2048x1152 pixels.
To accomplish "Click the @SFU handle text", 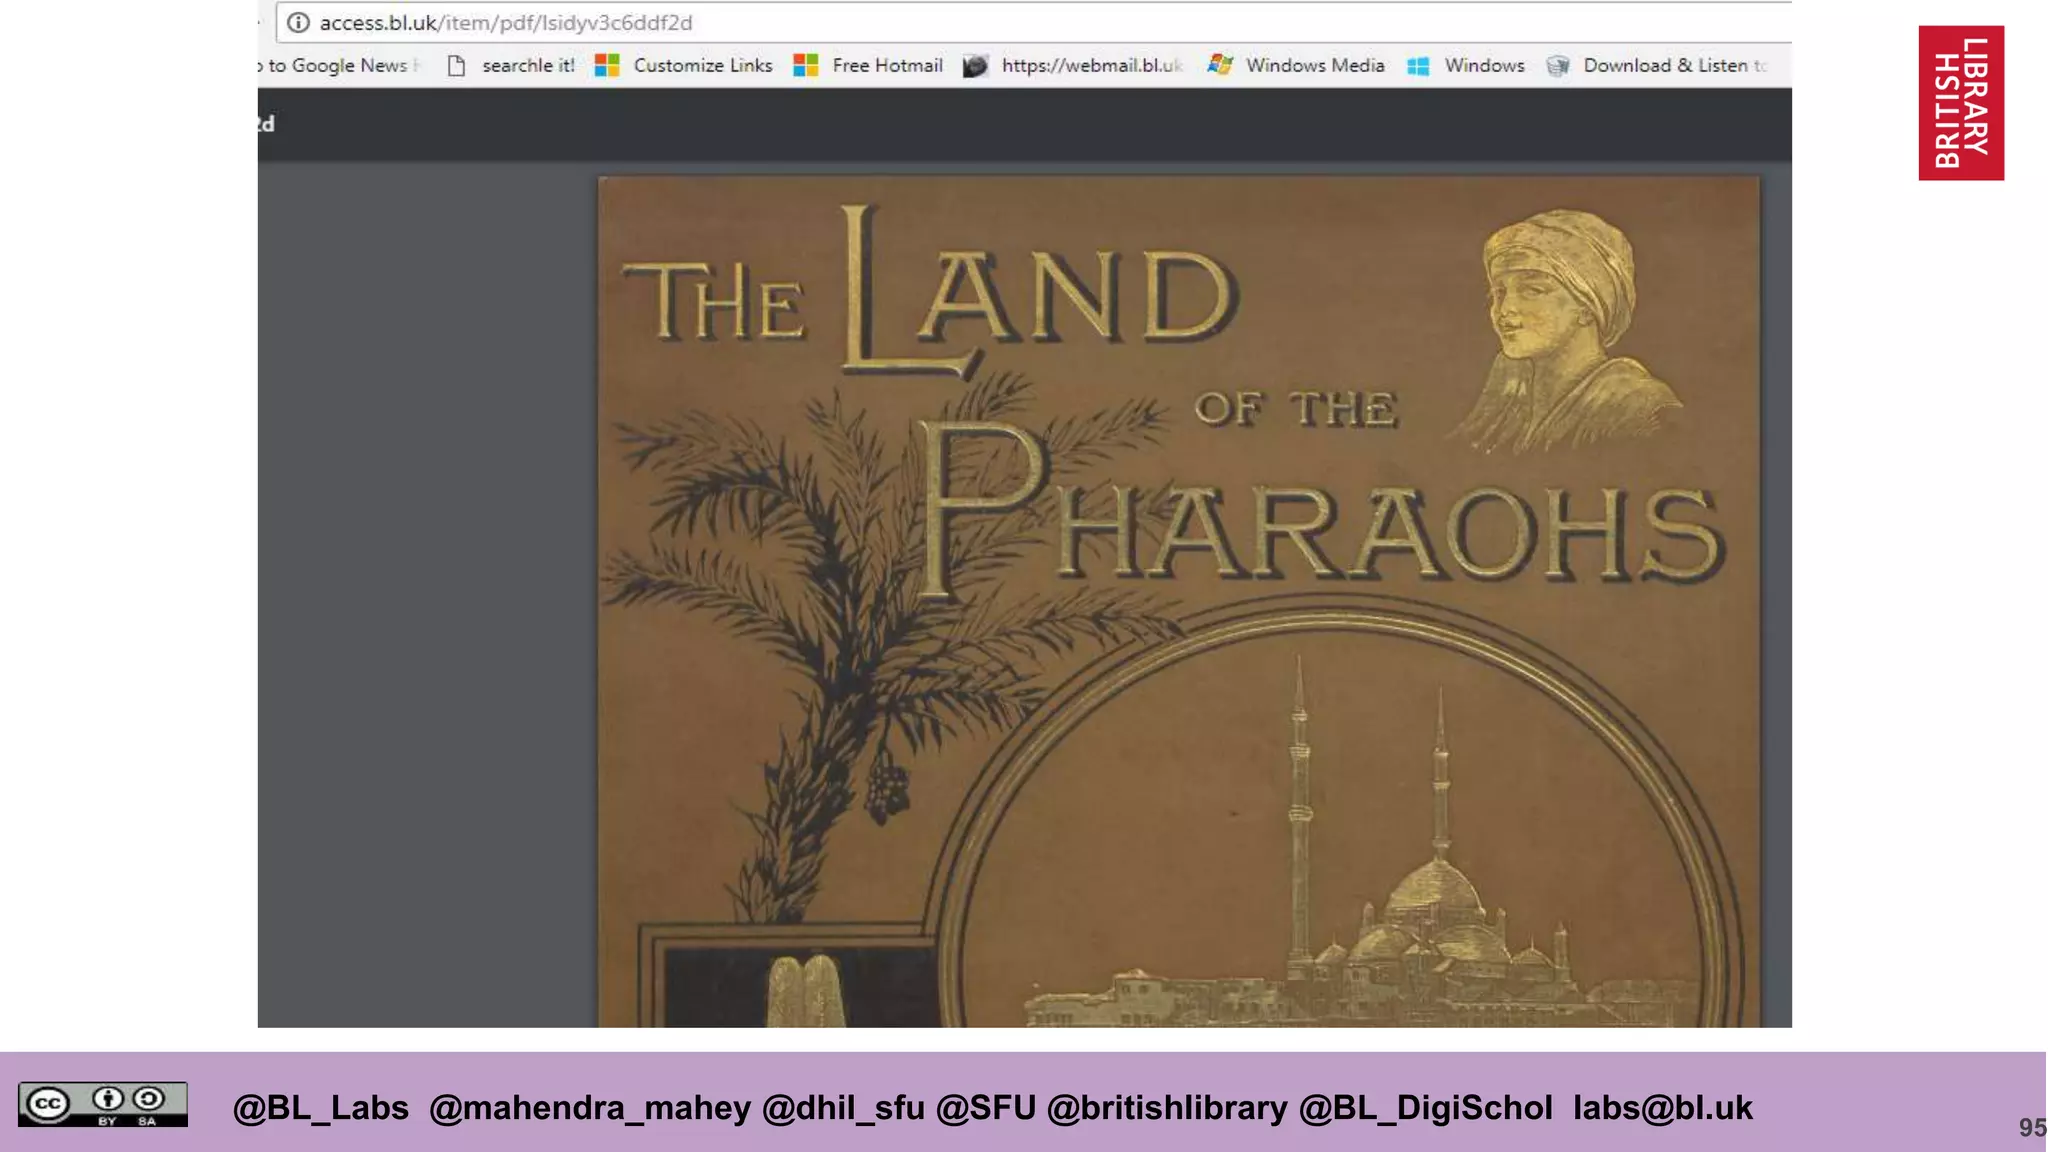I will [x=986, y=1108].
